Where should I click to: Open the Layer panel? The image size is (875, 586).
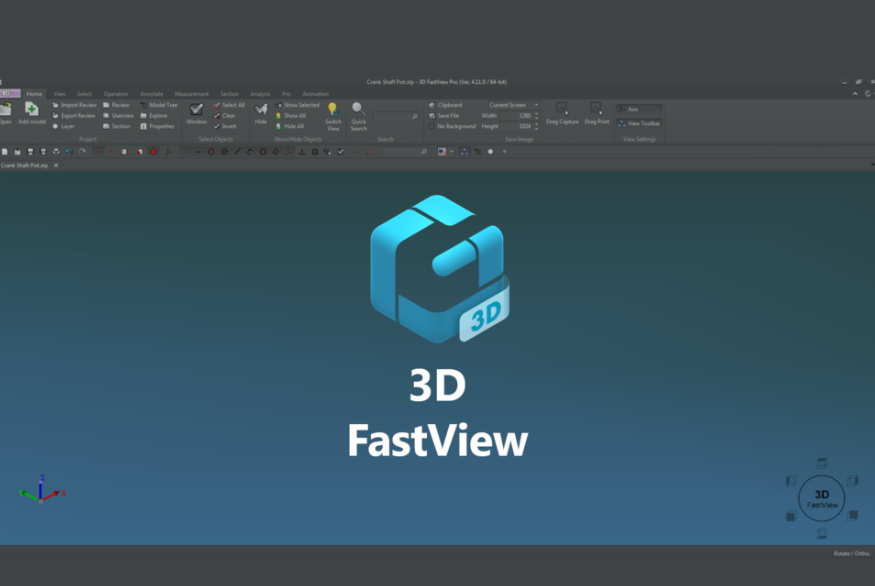63,126
